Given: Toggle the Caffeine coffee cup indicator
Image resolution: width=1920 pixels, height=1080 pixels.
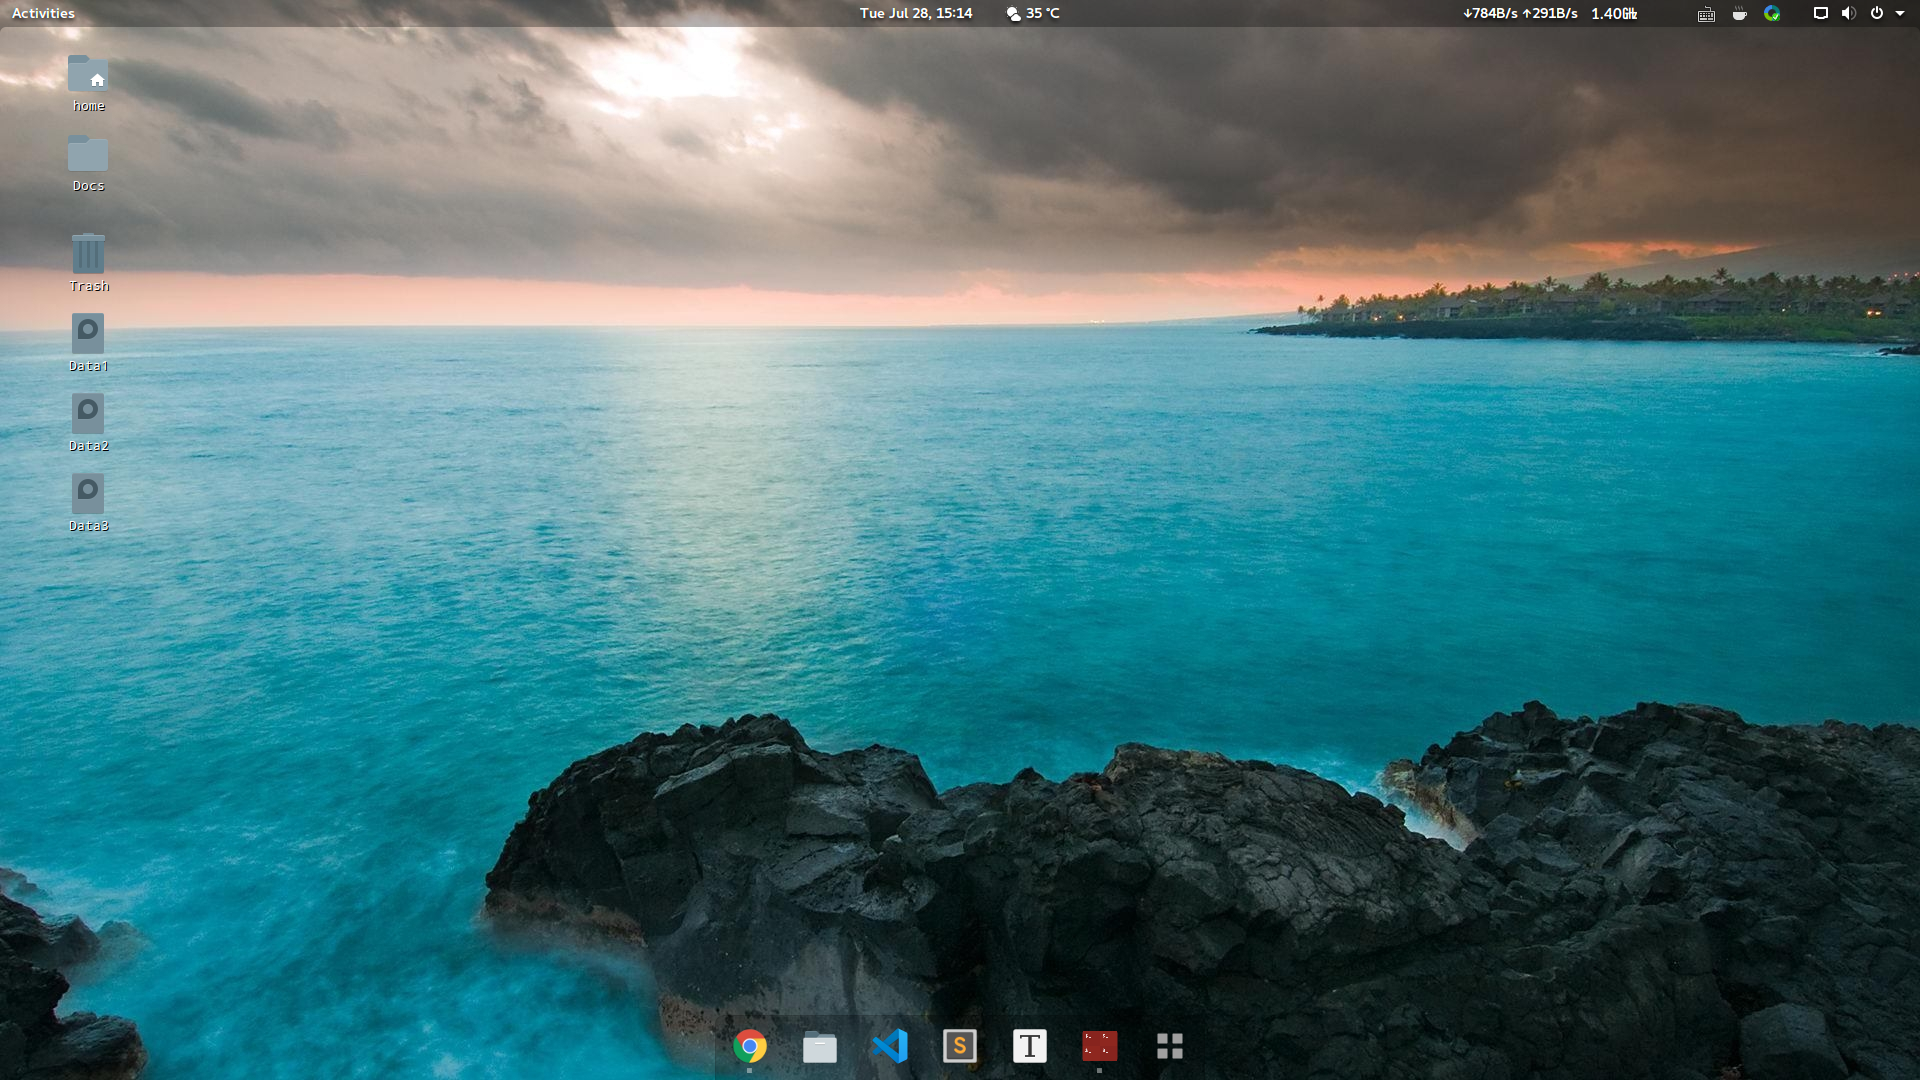Looking at the screenshot, I should pyautogui.click(x=1739, y=13).
